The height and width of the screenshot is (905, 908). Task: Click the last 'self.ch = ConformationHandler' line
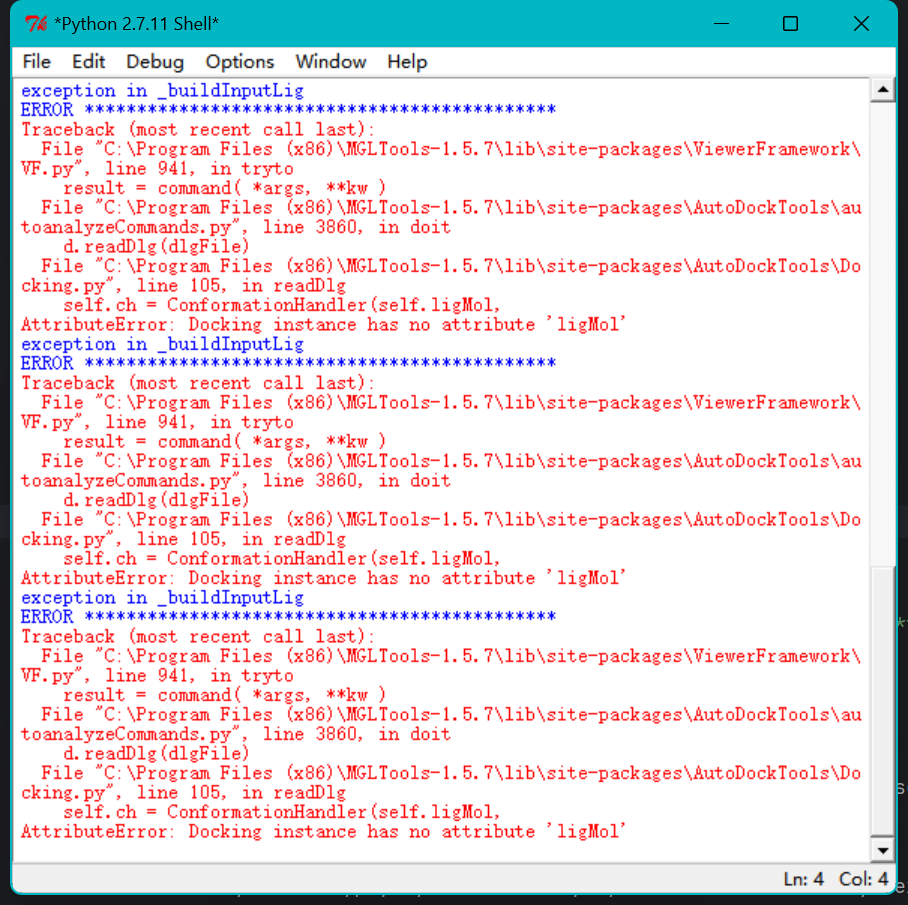click(281, 812)
